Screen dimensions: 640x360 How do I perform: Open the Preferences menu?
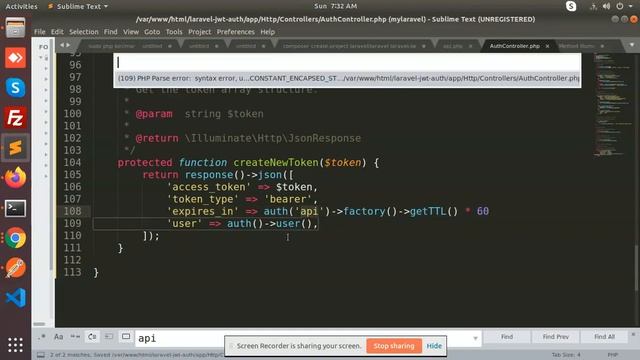click(x=236, y=32)
